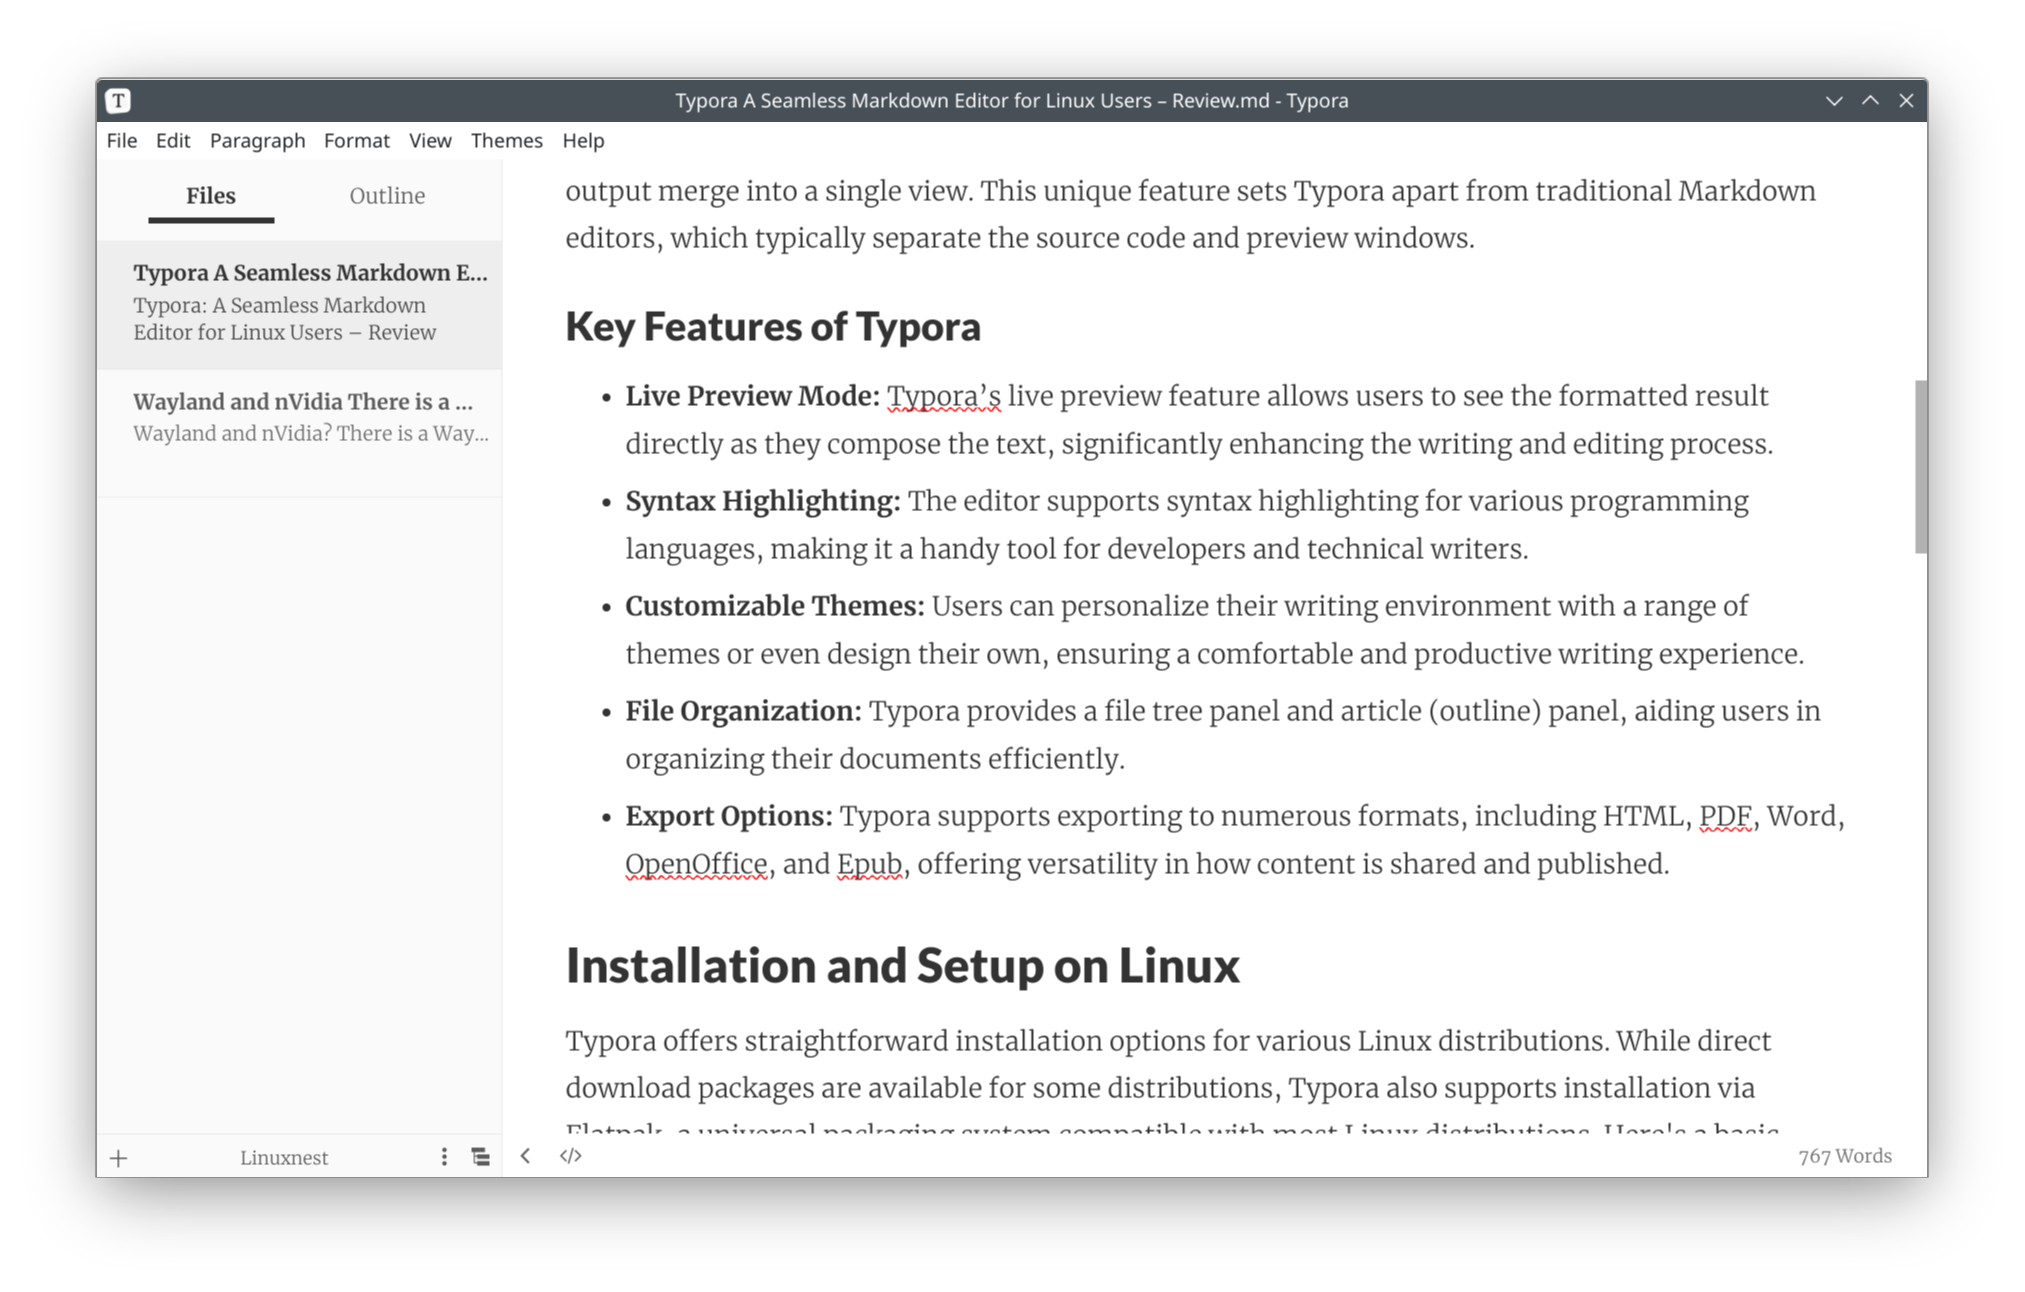The width and height of the screenshot is (2025, 1292).
Task: Open the Help menu
Action: (x=583, y=140)
